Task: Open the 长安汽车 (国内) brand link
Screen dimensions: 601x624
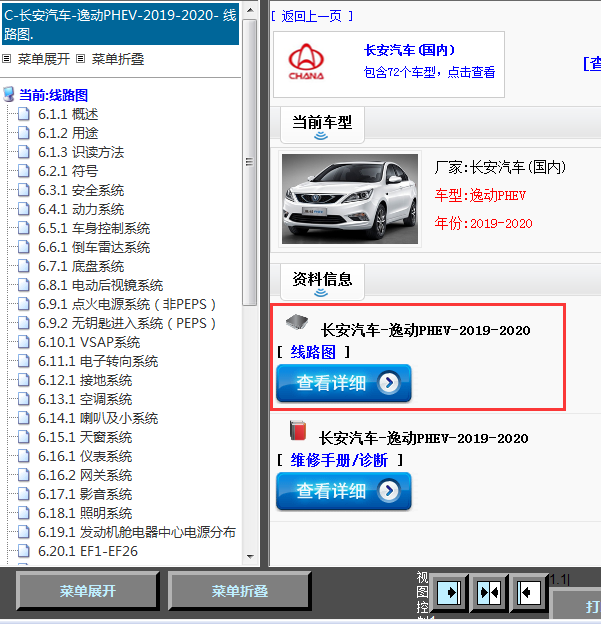Action: coord(410,50)
